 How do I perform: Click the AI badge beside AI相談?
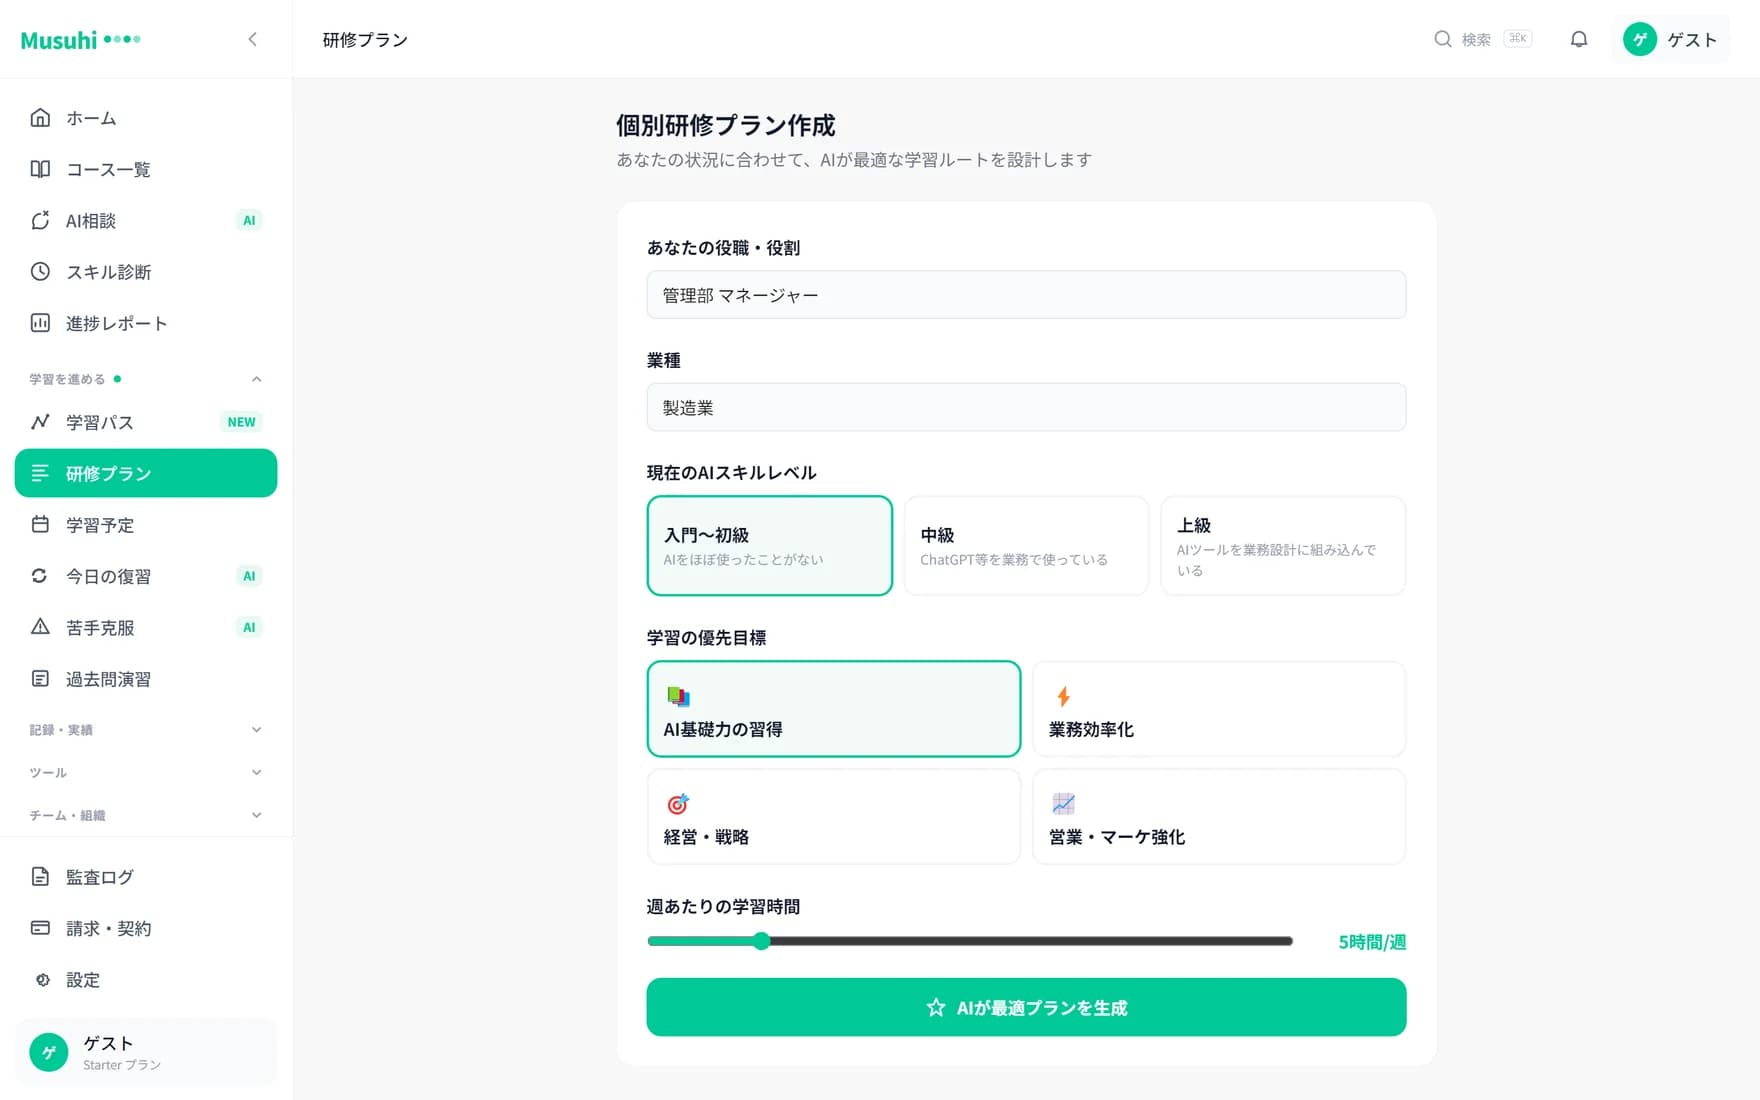249,220
